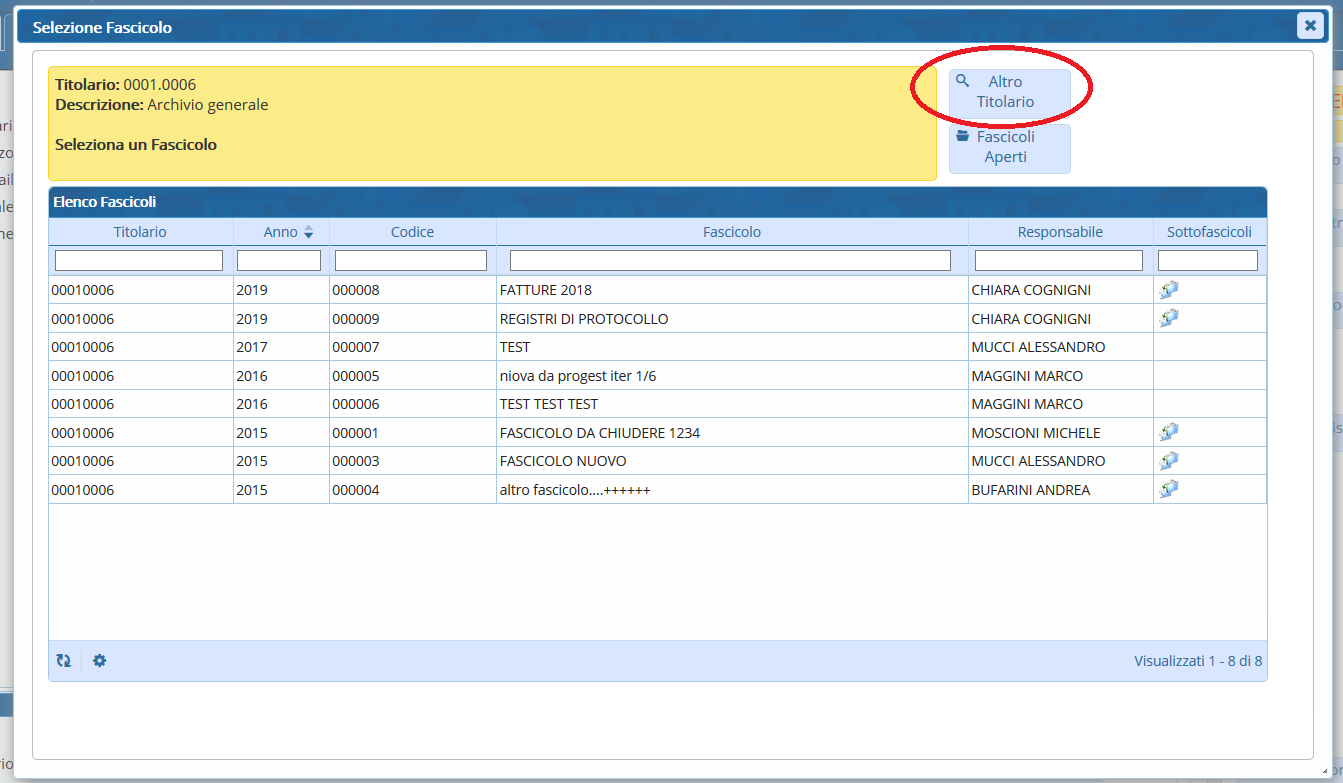Click the Altro Titolario button
Screen dimensions: 1343x783
point(1008,92)
